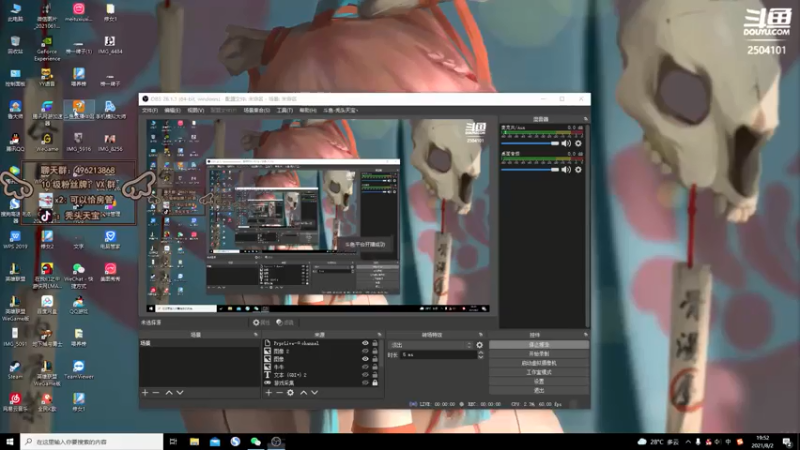Mute the second mixer channel speaker icon
Viewport: 800px width, 450px height.
tap(566, 169)
